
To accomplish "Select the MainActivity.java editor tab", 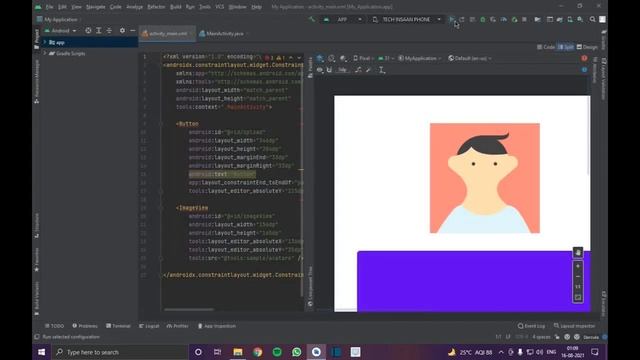I will (x=224, y=34).
